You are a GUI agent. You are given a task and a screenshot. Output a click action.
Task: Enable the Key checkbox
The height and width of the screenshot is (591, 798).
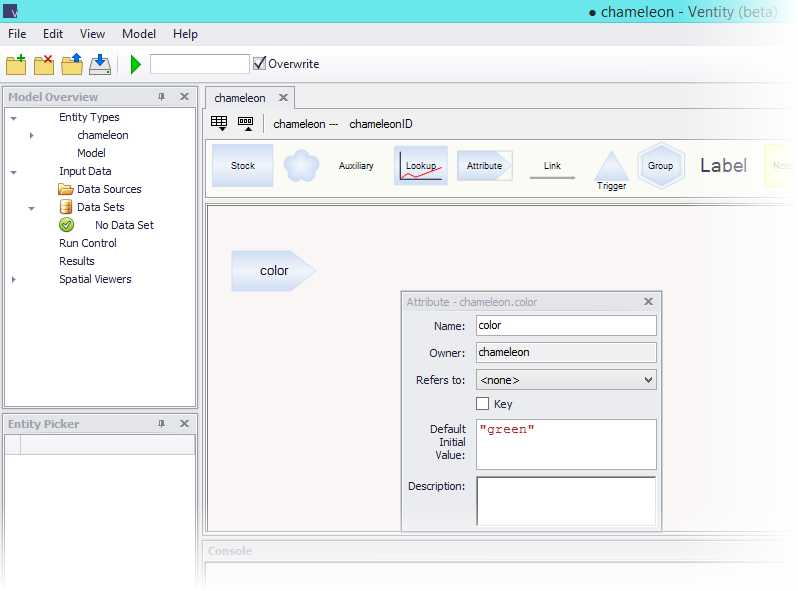[482, 404]
